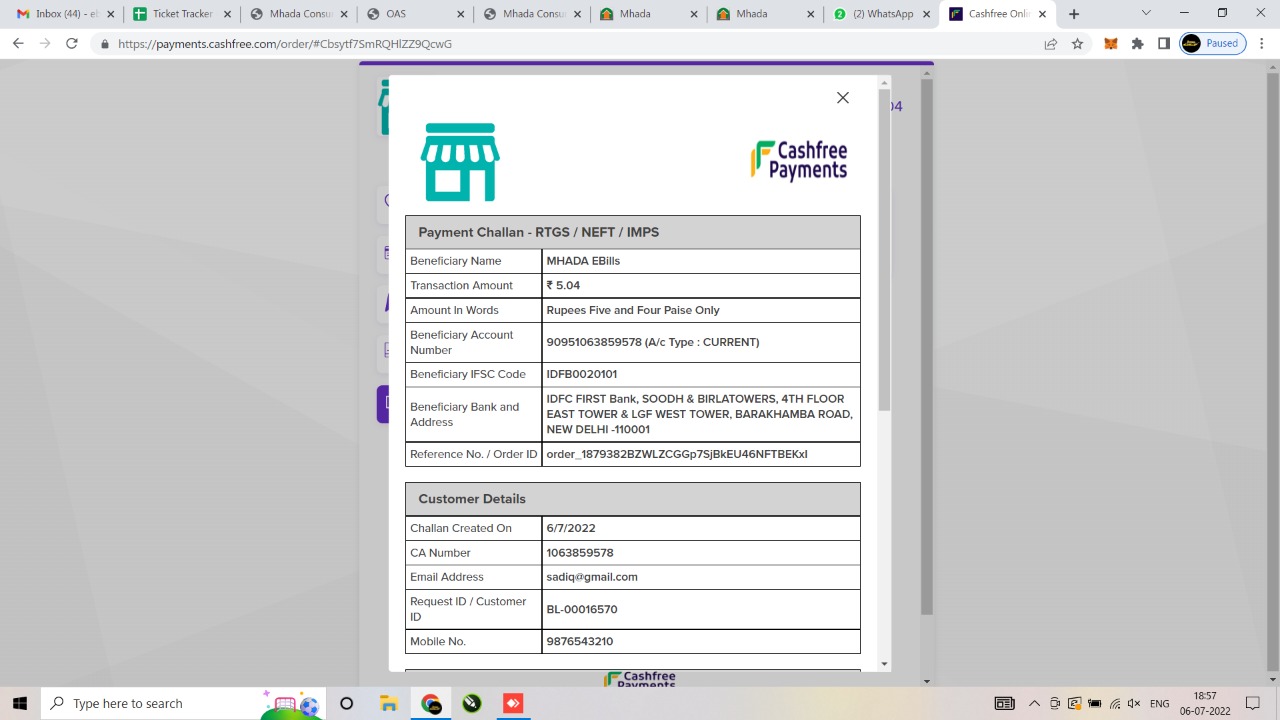
Task: Click the order ID reference value
Action: pos(677,454)
